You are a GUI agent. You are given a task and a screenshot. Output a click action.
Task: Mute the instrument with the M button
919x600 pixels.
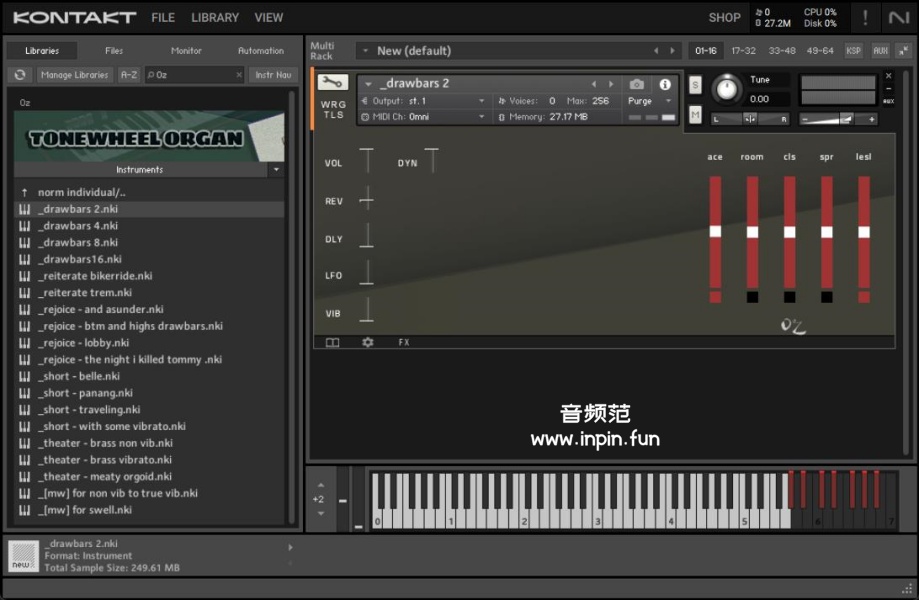(695, 115)
